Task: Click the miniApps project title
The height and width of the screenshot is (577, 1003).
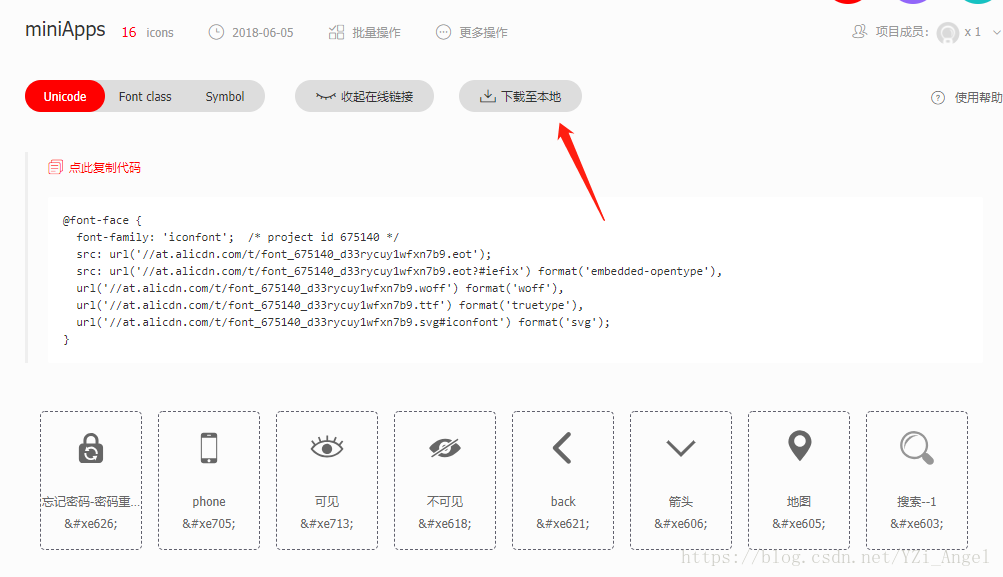Action: coord(65,29)
